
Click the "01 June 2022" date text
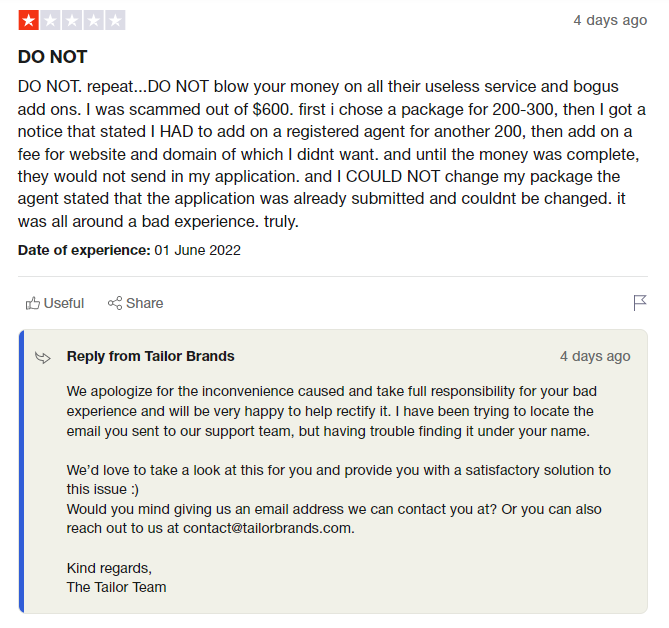click(x=197, y=250)
